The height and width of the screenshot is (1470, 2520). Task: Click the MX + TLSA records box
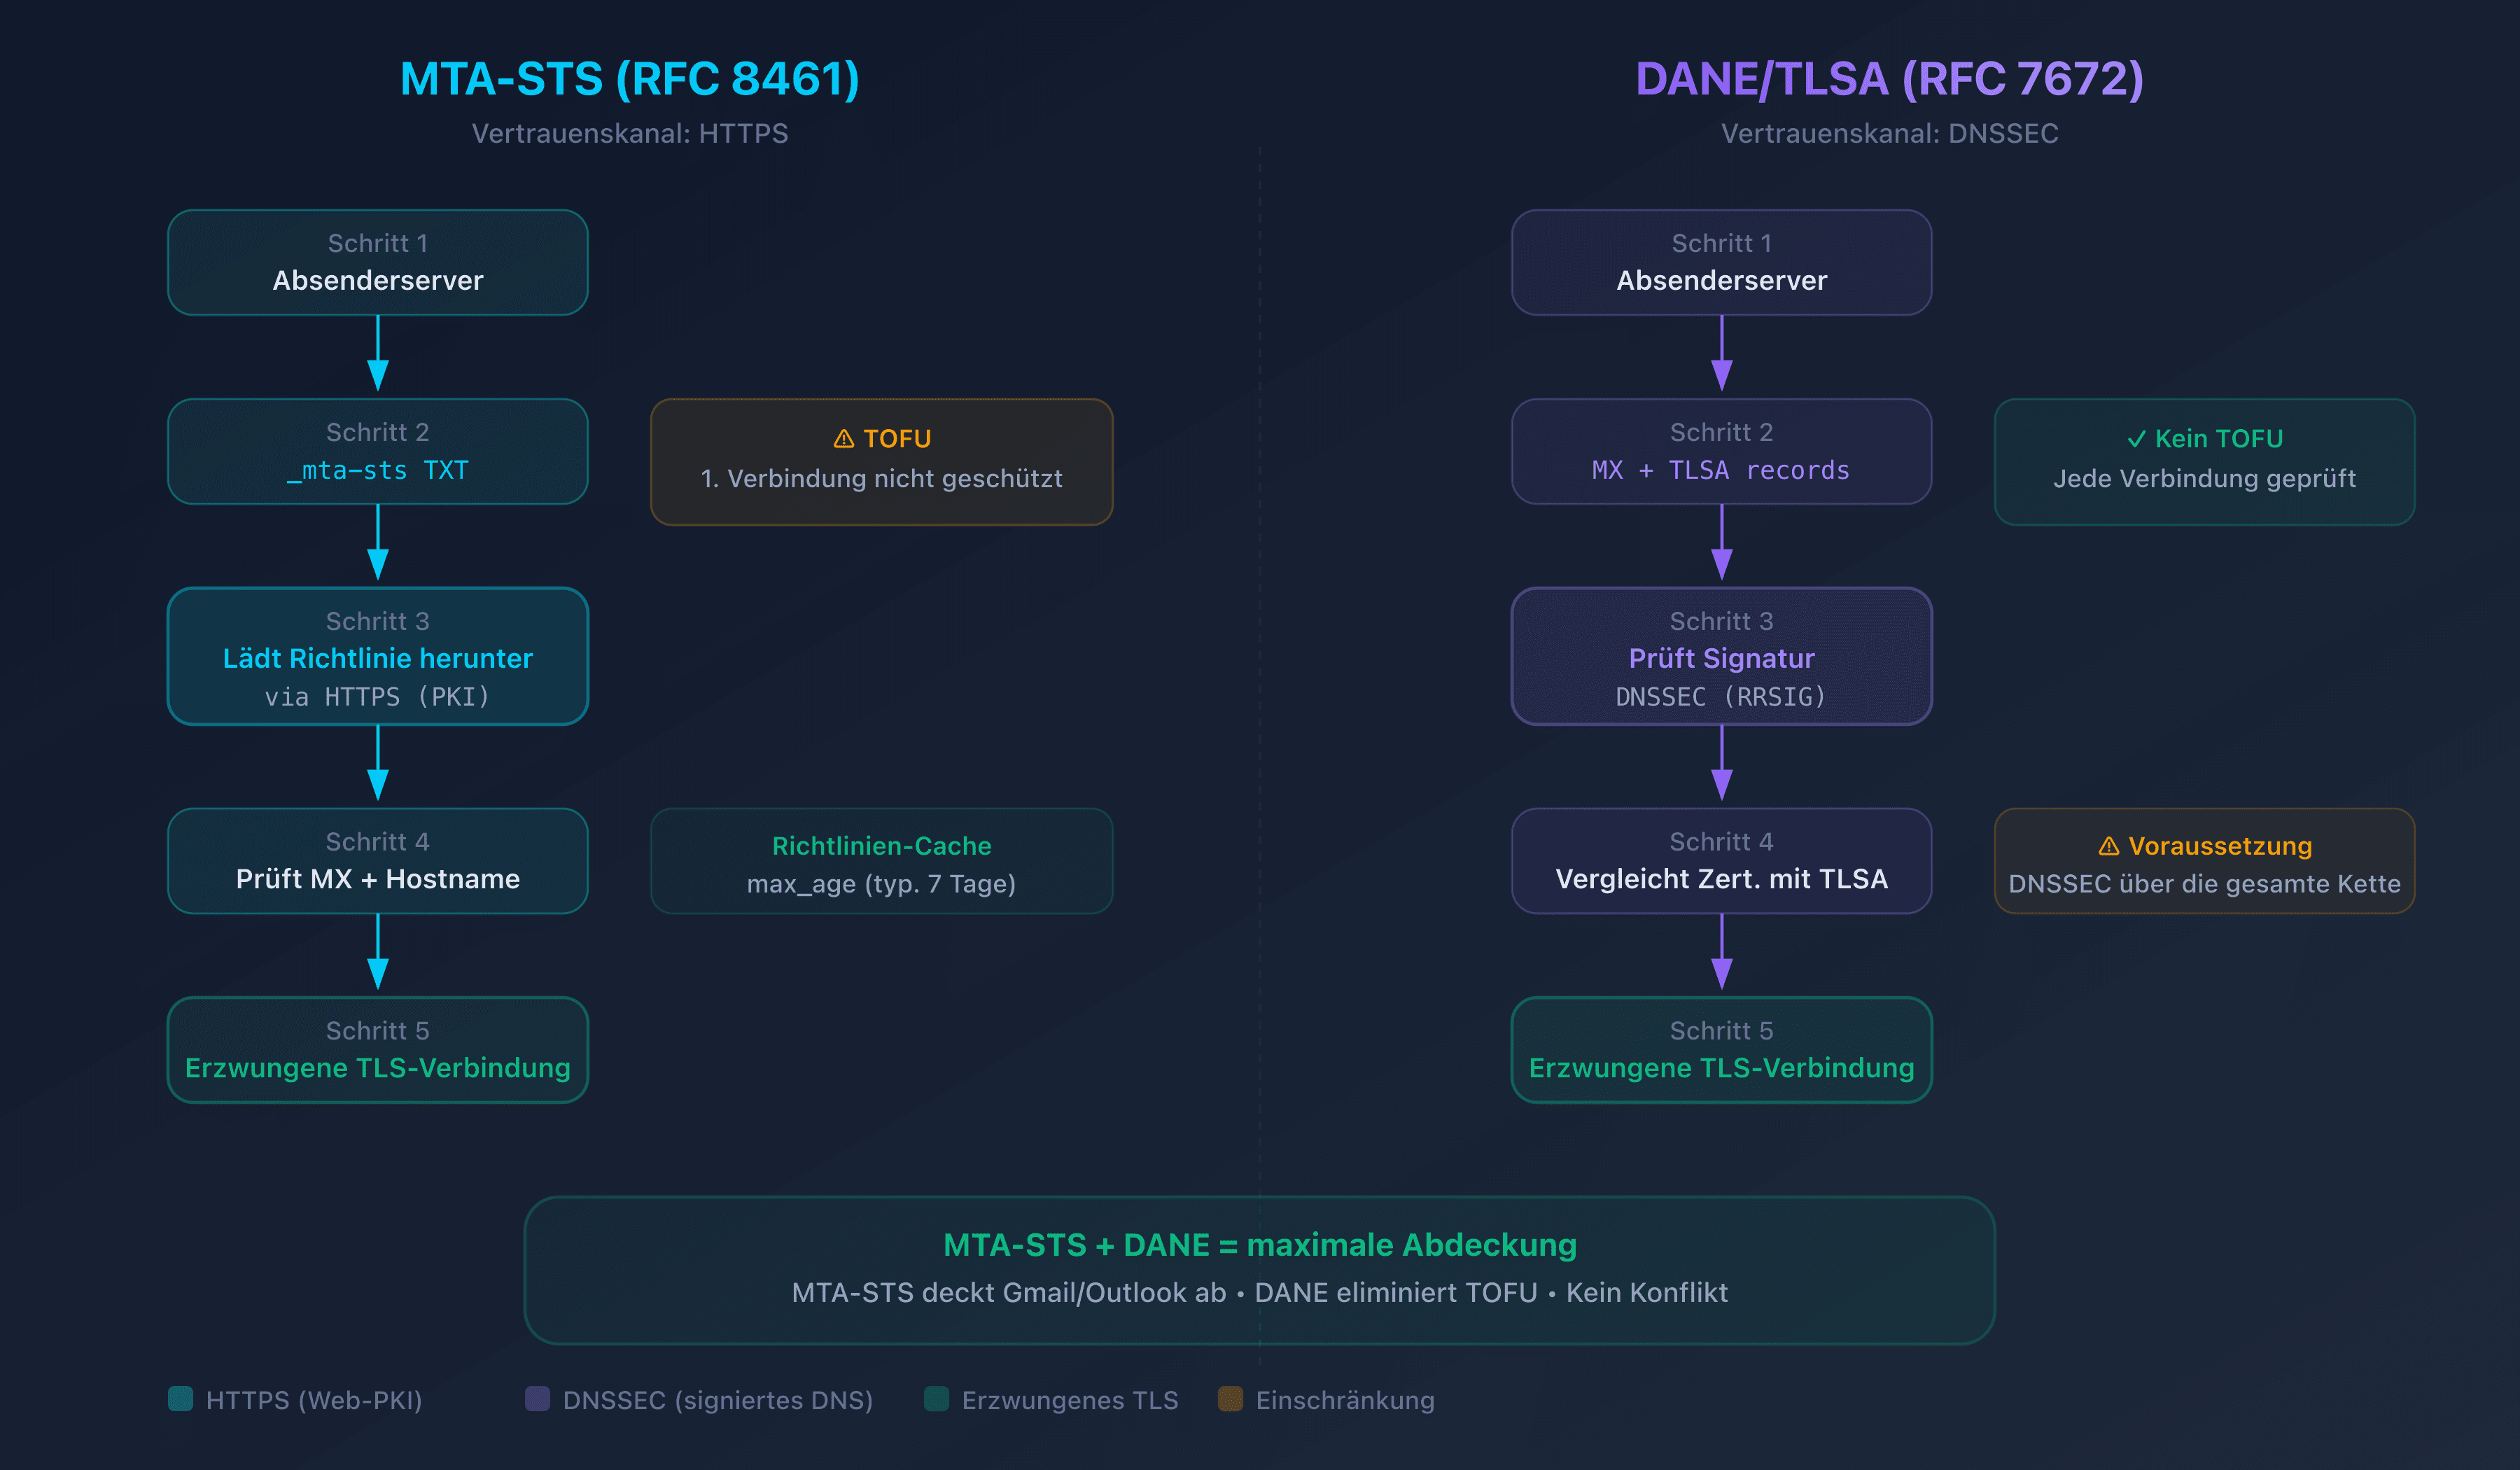click(1721, 452)
